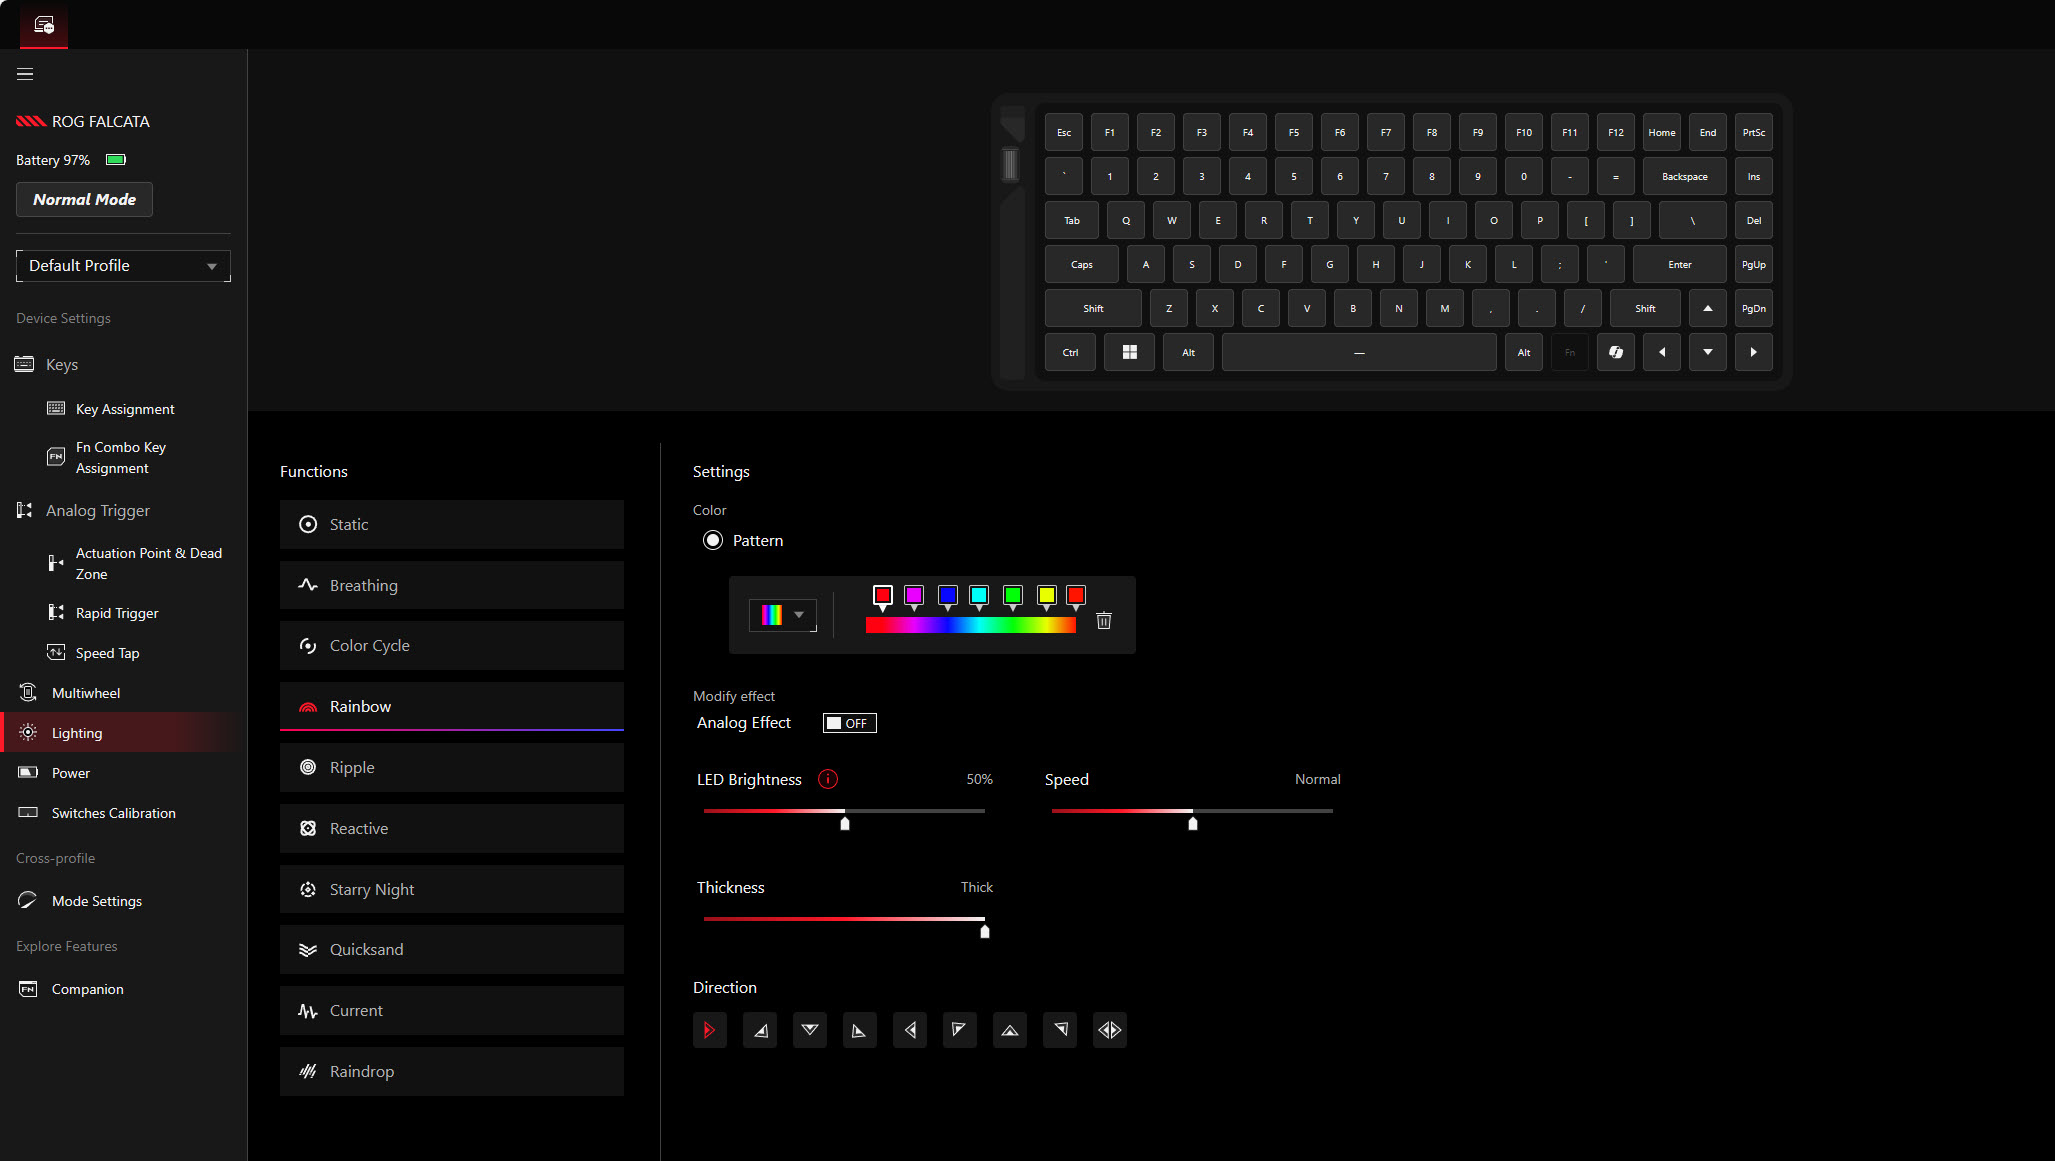
Task: Select the upward direction arrow icon
Action: [1010, 1030]
